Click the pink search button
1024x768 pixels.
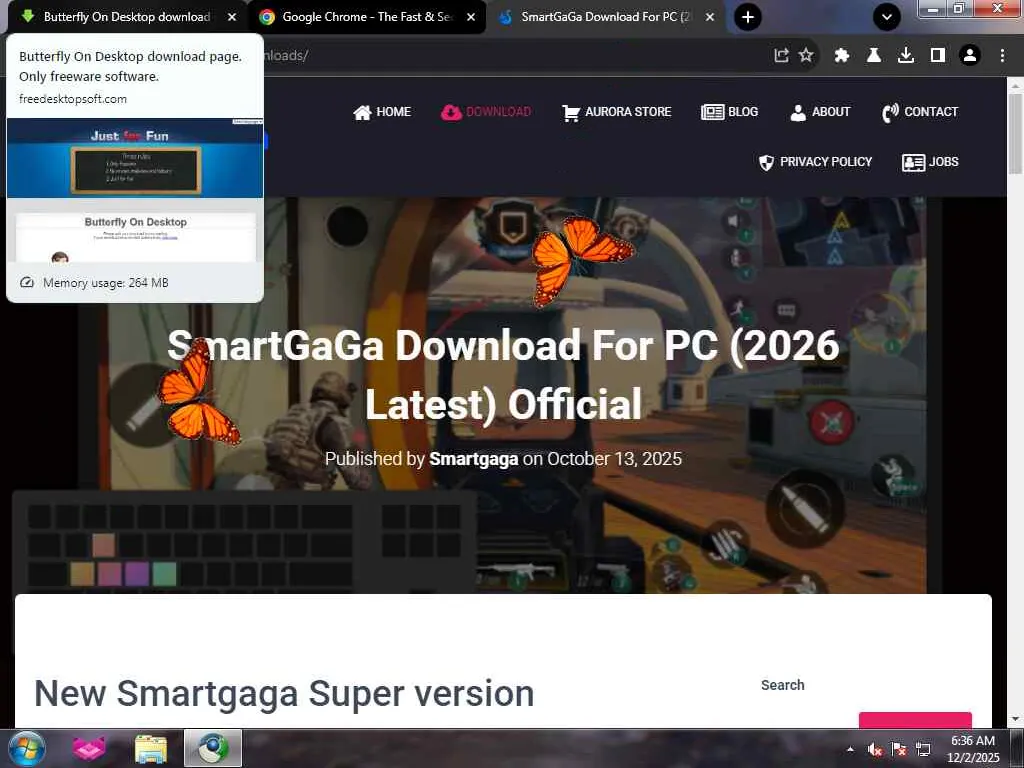coord(915,720)
